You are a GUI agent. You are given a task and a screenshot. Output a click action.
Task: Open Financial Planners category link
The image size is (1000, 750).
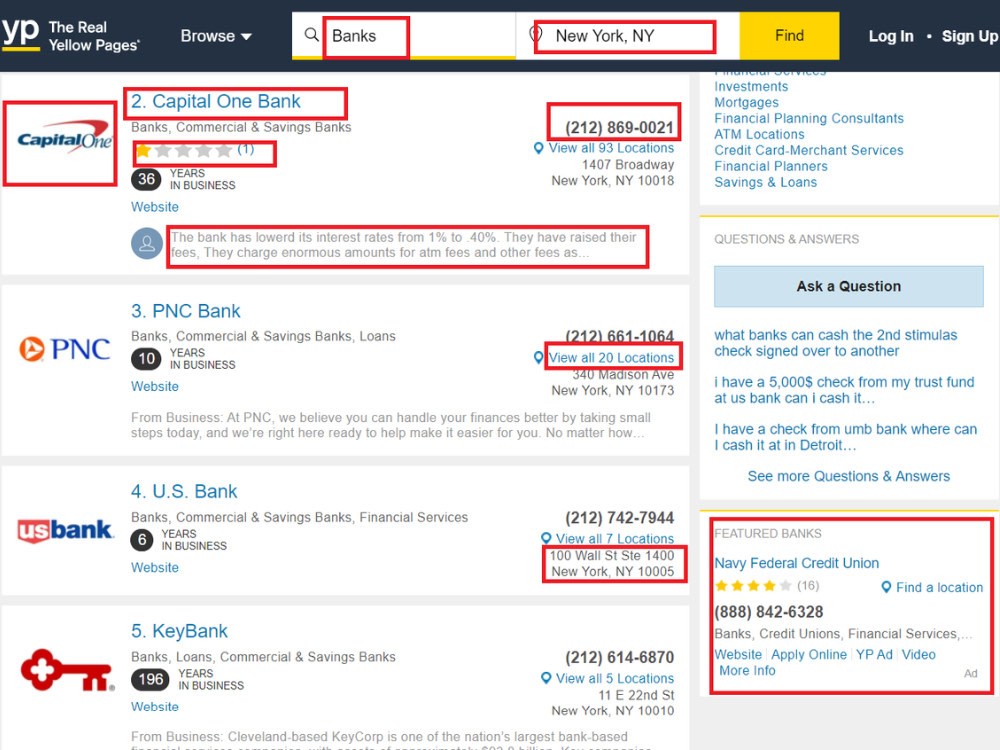tap(770, 166)
